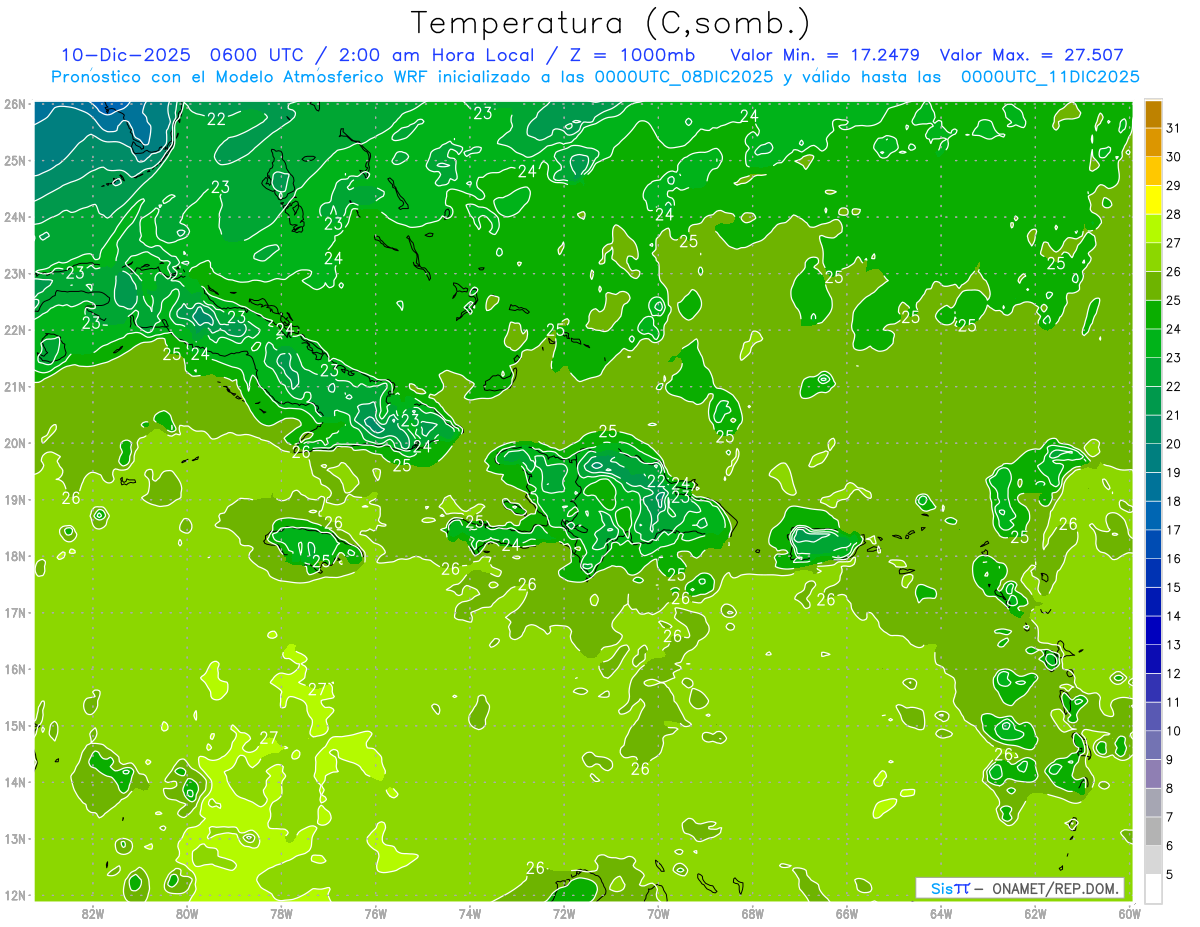The image size is (1200, 927).
Task: Pick the purple legend swatch between 8 and 9
Action: 1153,774
